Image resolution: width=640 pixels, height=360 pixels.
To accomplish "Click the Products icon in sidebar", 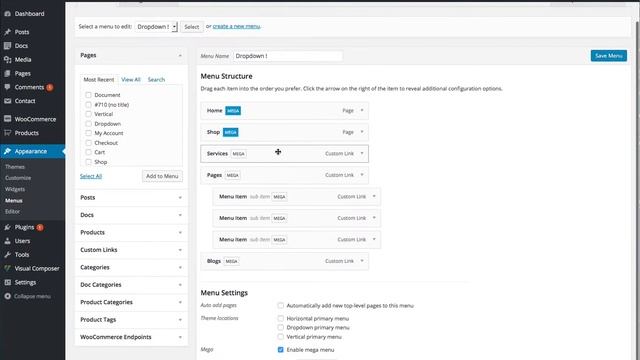I will 7,133.
